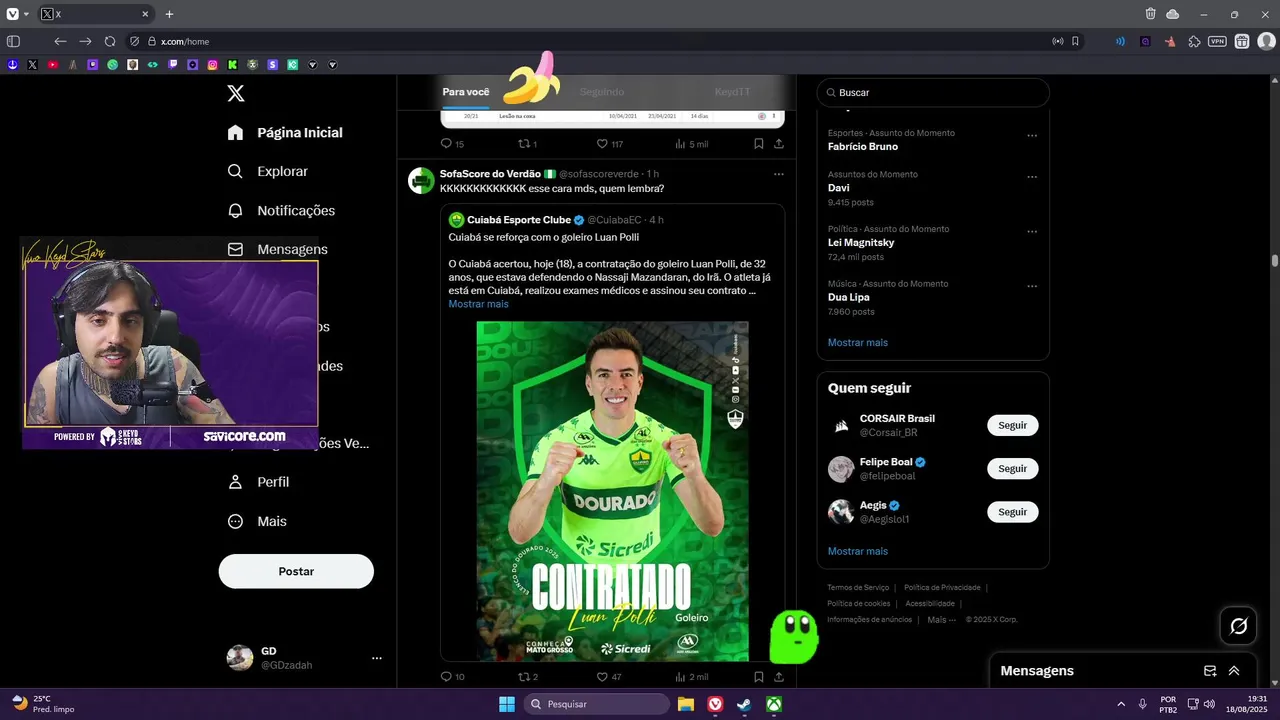The image size is (1280, 720).
Task: Show more follow suggestions
Action: [857, 551]
